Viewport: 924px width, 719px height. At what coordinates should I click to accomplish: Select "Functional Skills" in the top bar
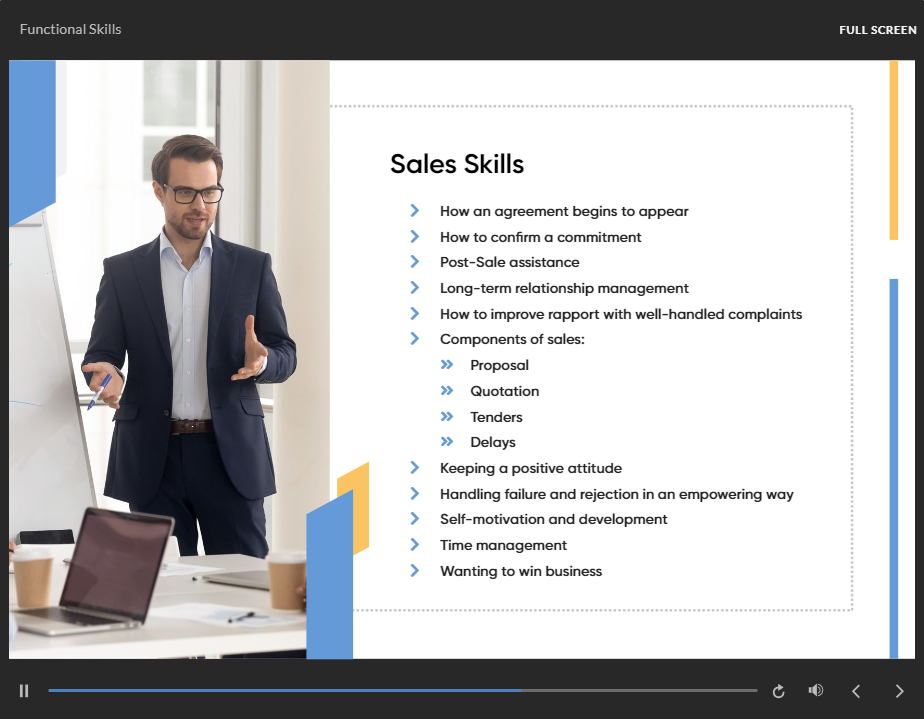point(70,29)
